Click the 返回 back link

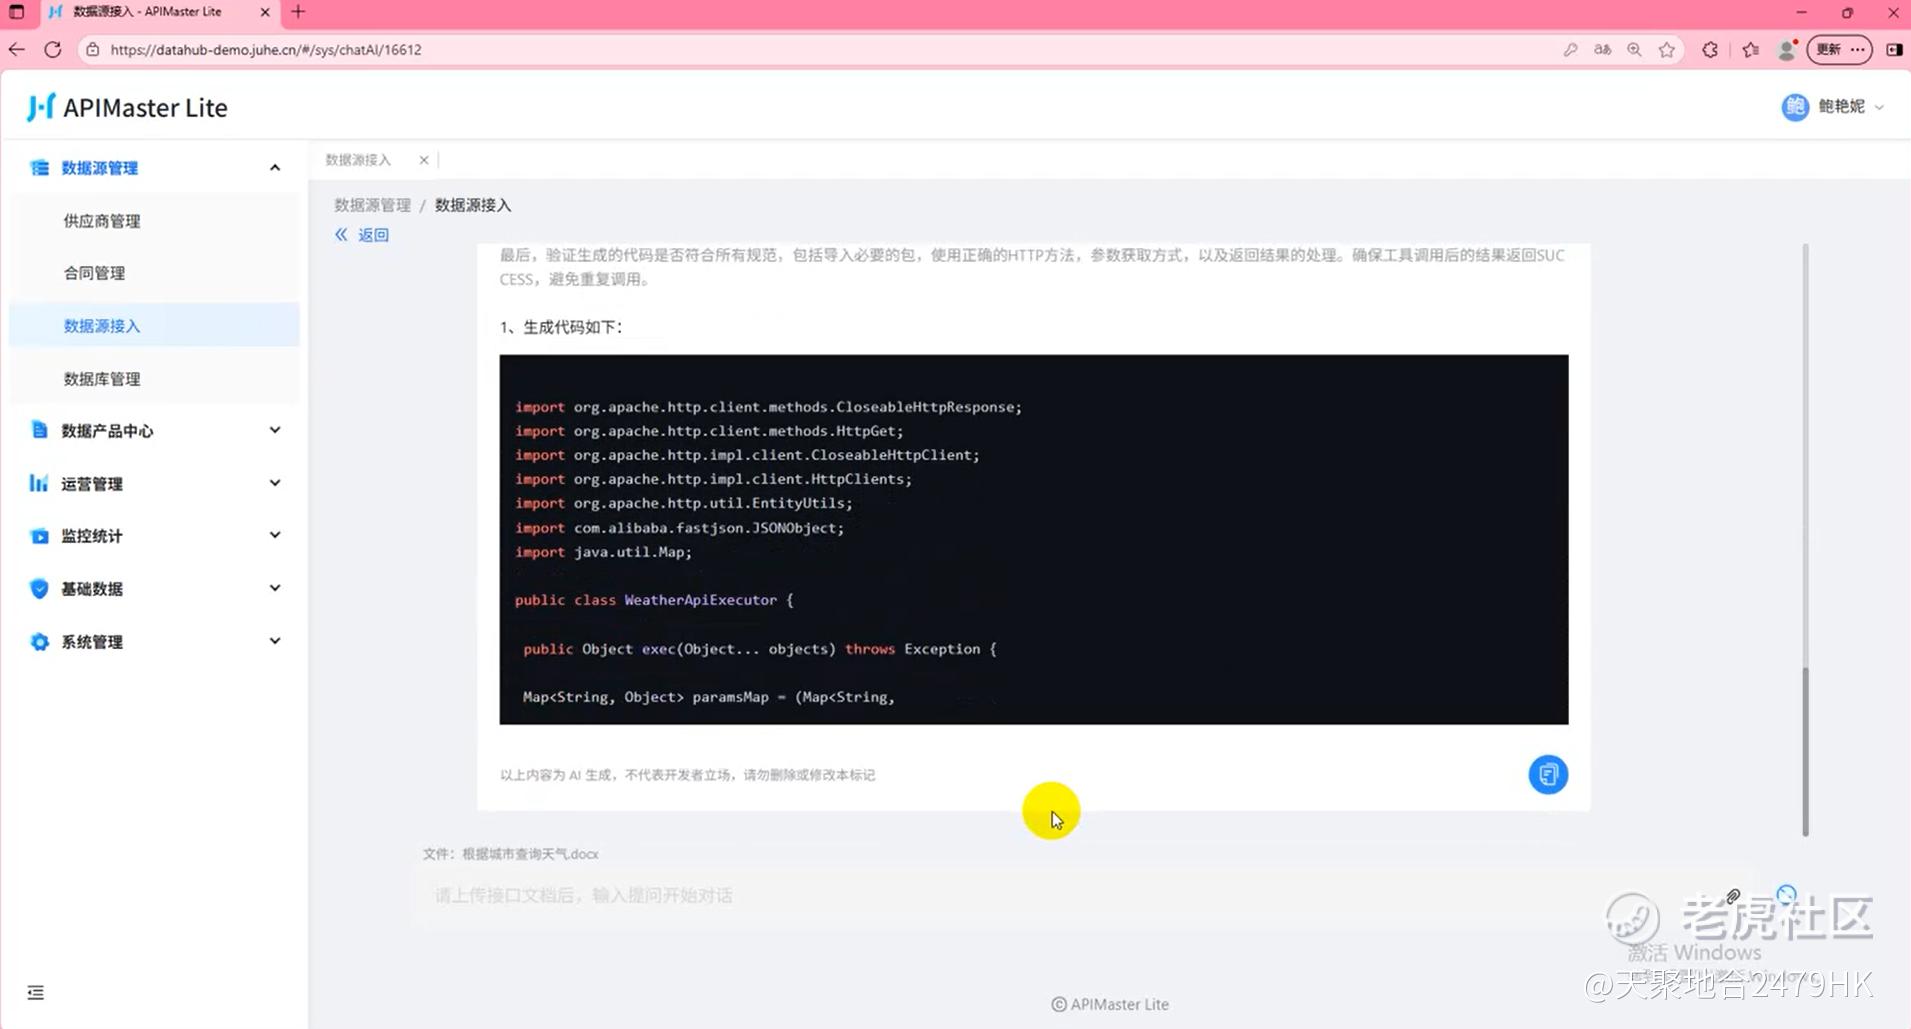362,235
